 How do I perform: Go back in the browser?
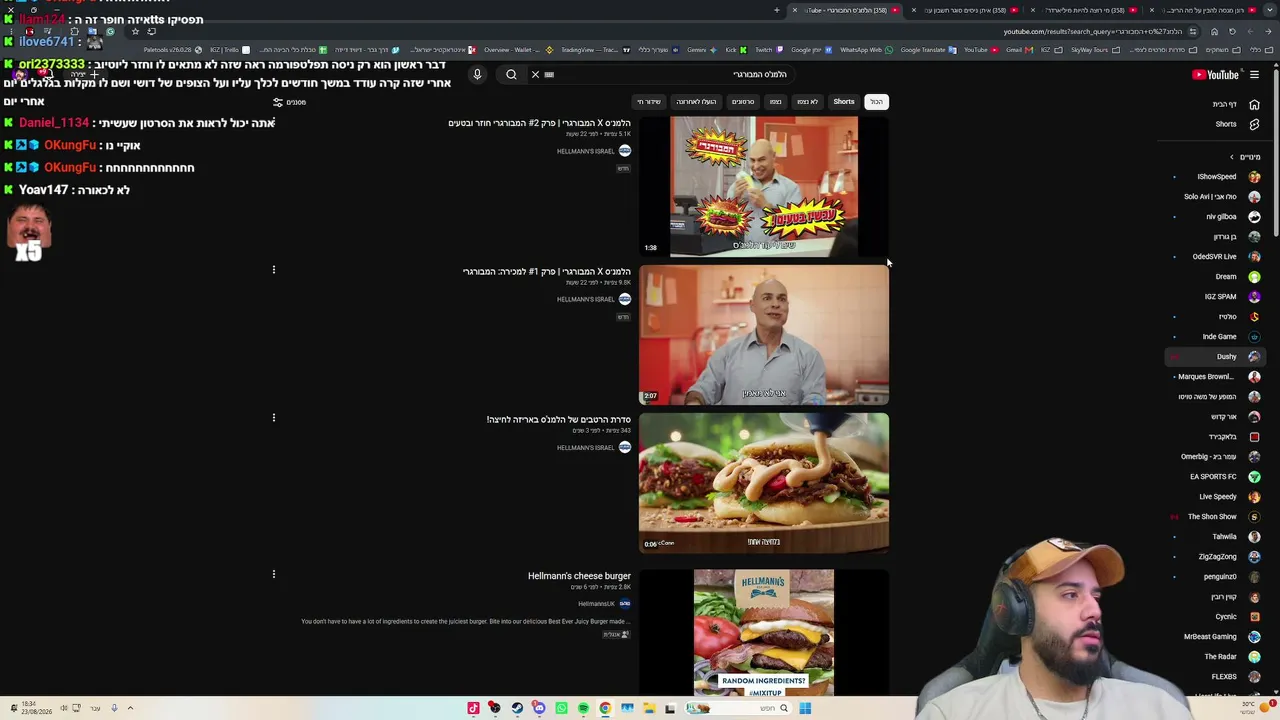coord(1270,31)
